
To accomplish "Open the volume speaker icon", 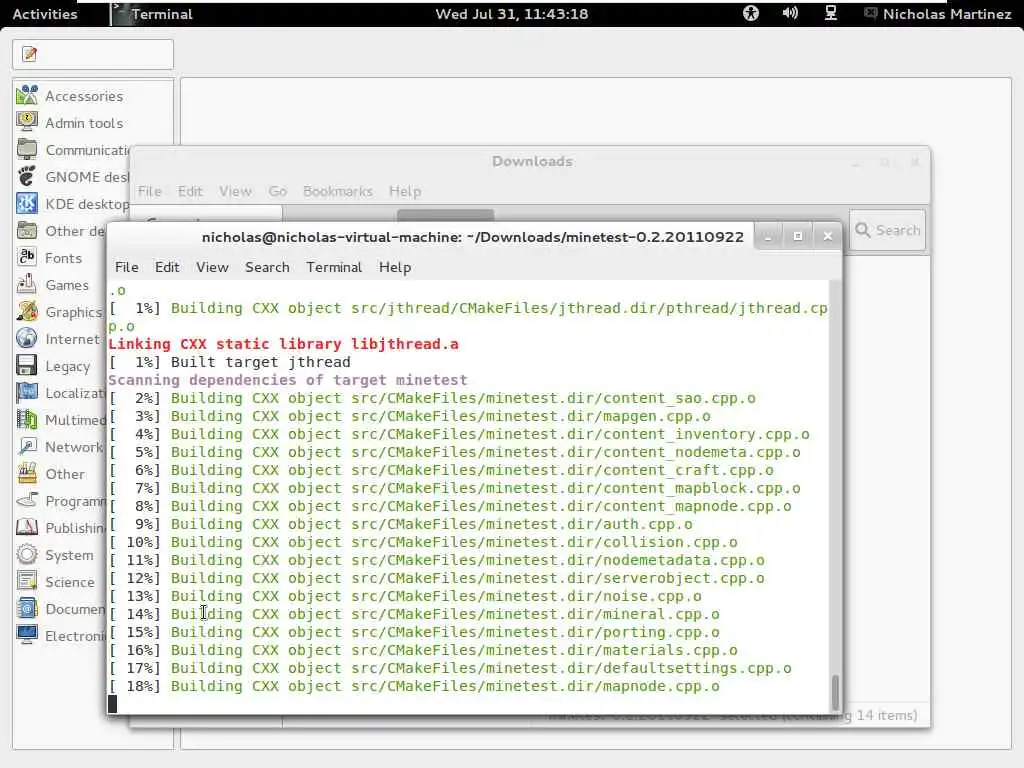I will pyautogui.click(x=790, y=13).
